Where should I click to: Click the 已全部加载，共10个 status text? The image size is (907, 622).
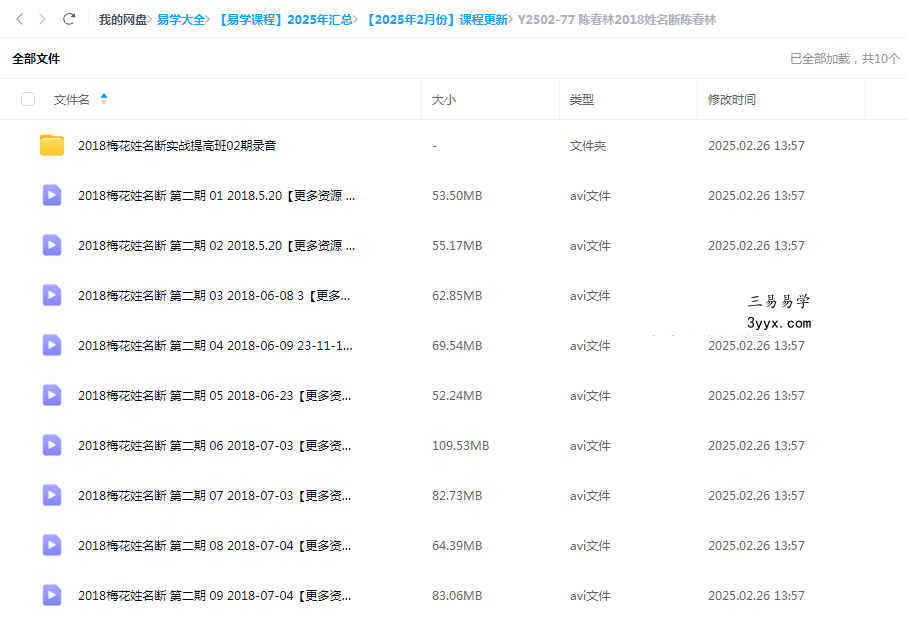click(x=845, y=58)
